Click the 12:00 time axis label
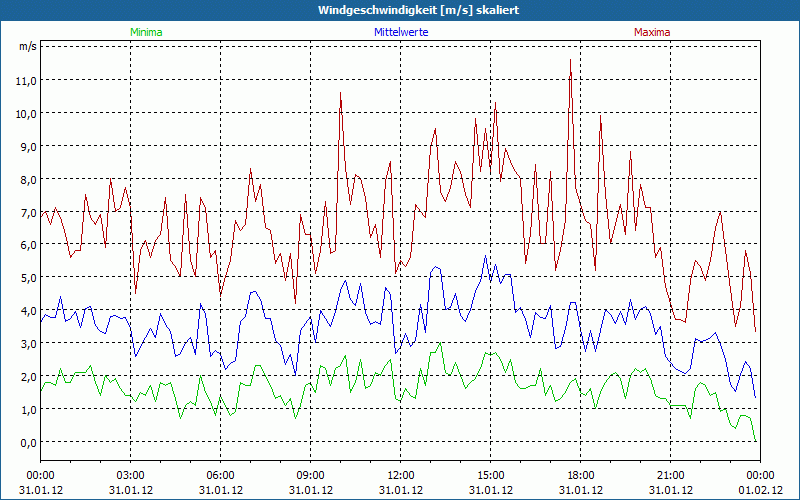This screenshot has width=800, height=500. point(401,476)
